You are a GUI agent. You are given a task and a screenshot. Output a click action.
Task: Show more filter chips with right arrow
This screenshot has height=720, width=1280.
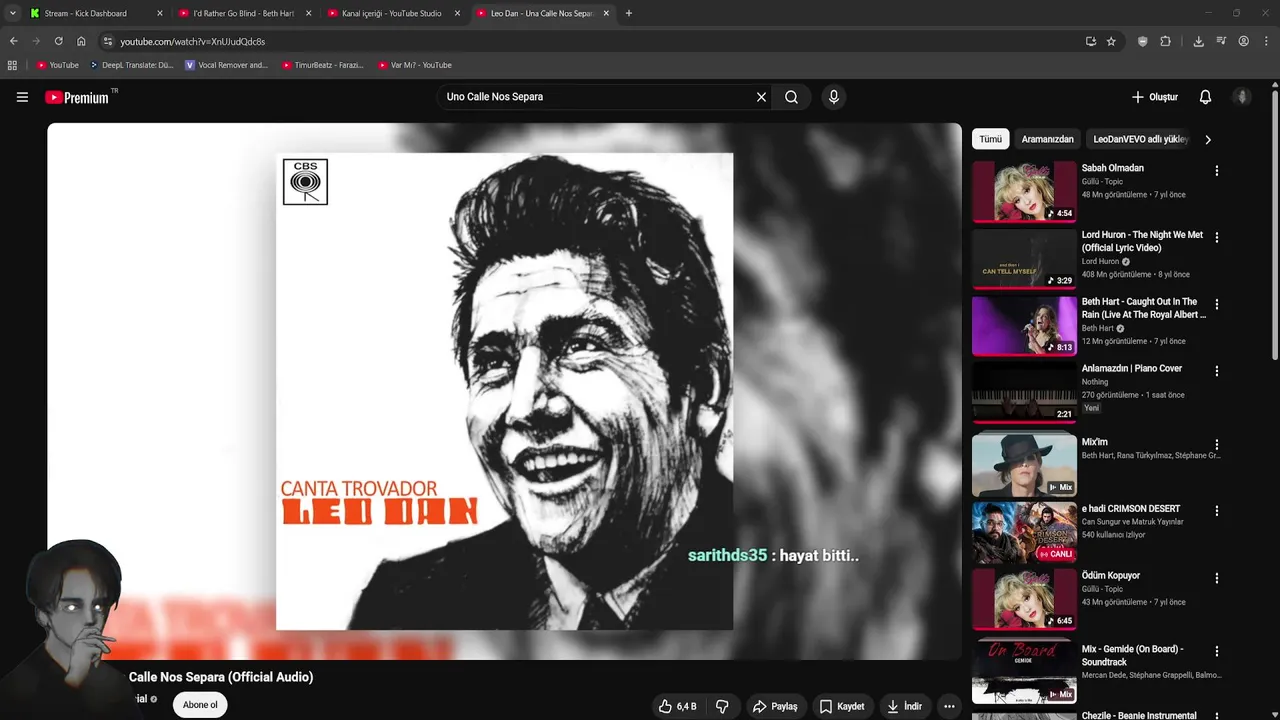click(x=1208, y=139)
